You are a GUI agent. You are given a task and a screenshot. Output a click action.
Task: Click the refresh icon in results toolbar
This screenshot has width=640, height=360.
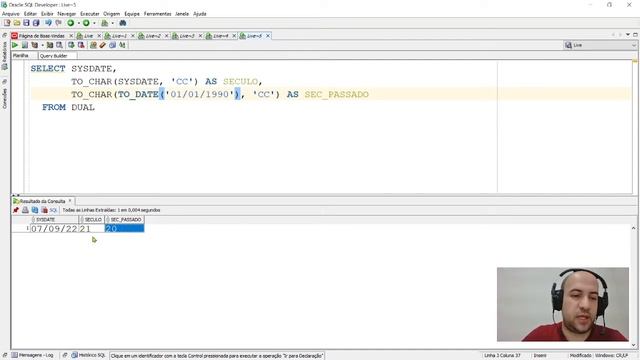[35, 210]
